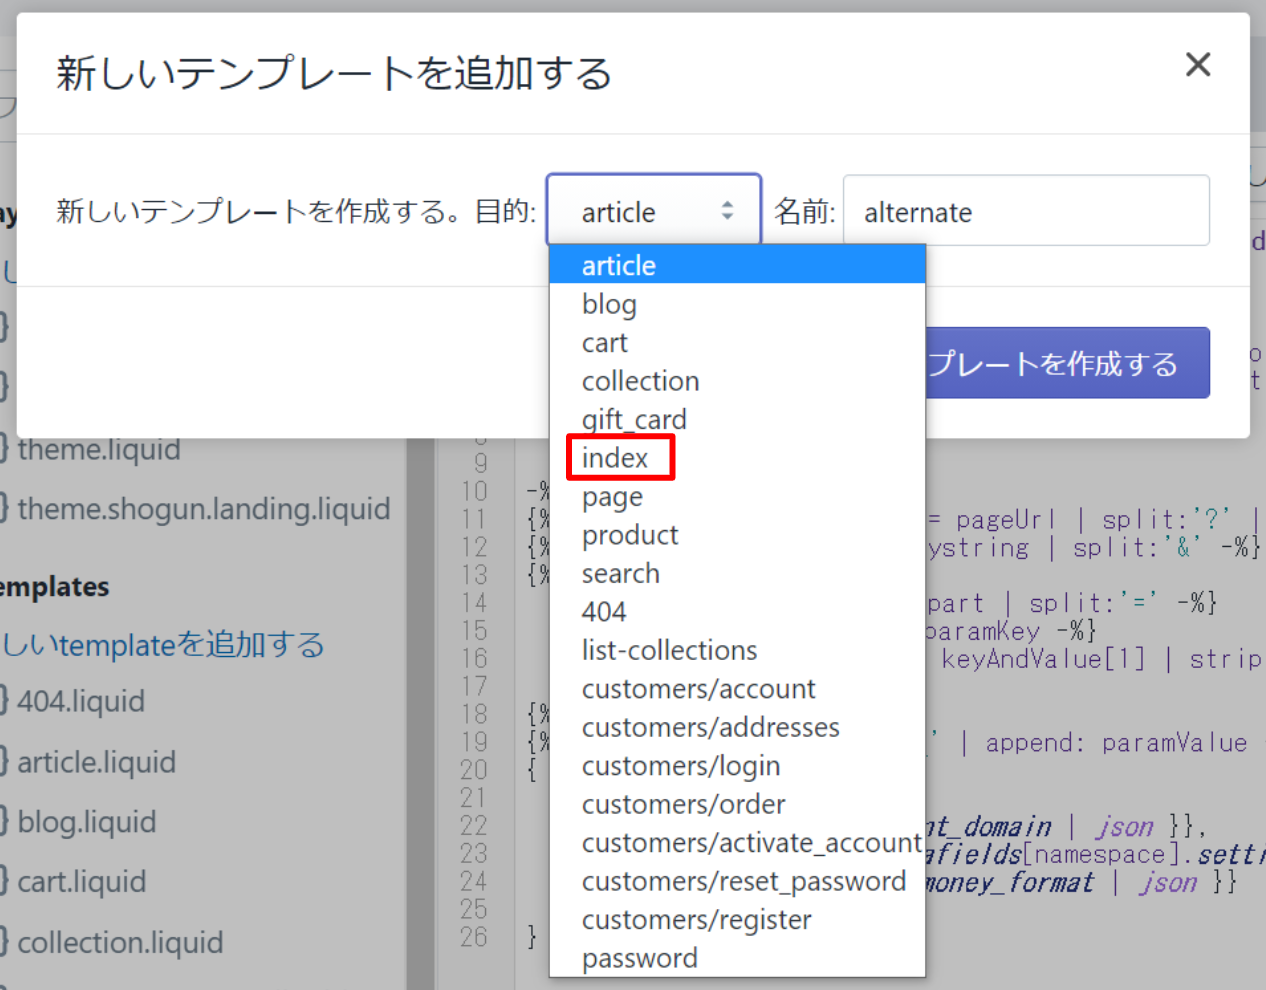Viewport: 1266px width, 990px height.
Task: Choose collection from template type list
Action: click(737, 381)
